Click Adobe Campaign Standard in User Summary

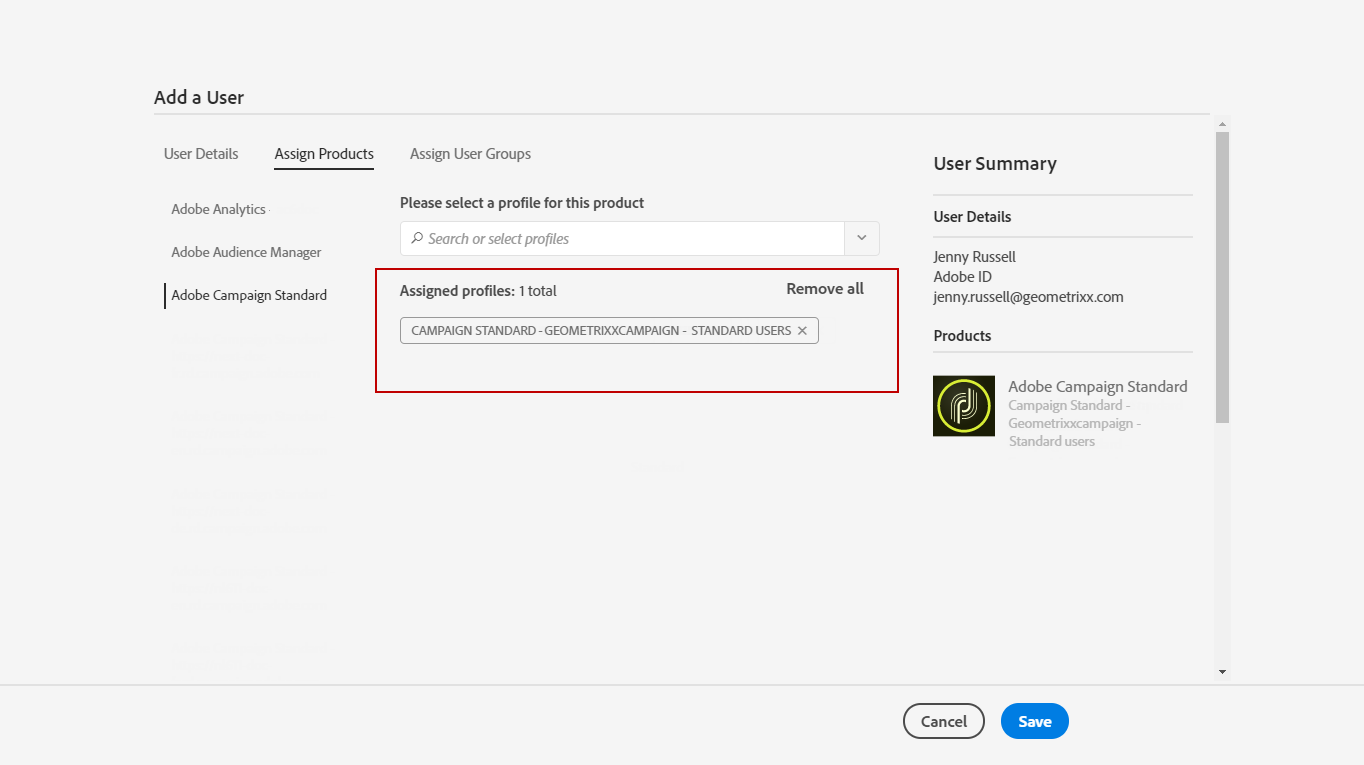pyautogui.click(x=1098, y=387)
